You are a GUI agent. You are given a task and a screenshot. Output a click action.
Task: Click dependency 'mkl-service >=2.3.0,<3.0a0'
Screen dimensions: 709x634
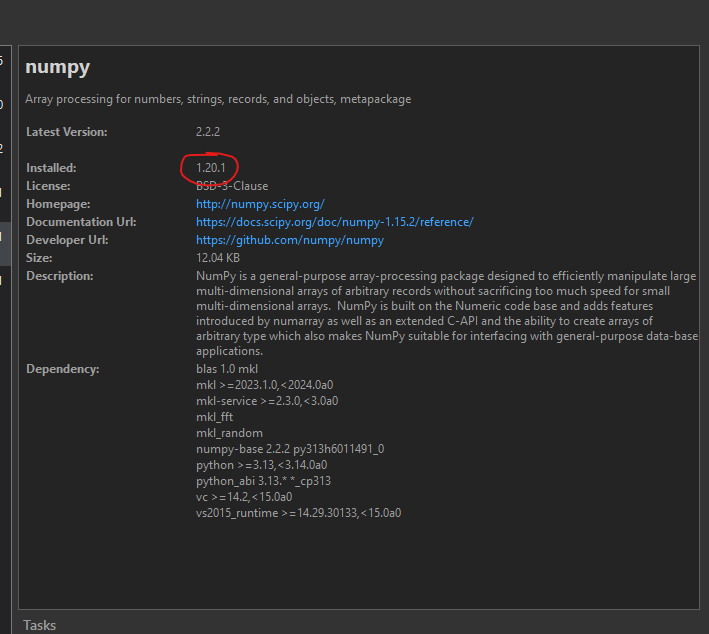click(267, 401)
